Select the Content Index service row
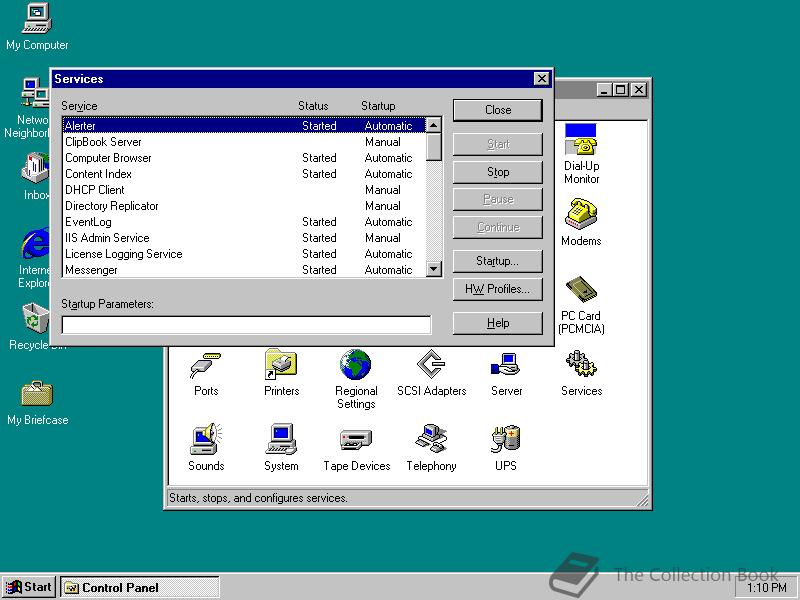The width and height of the screenshot is (800, 600). pyautogui.click(x=244, y=174)
